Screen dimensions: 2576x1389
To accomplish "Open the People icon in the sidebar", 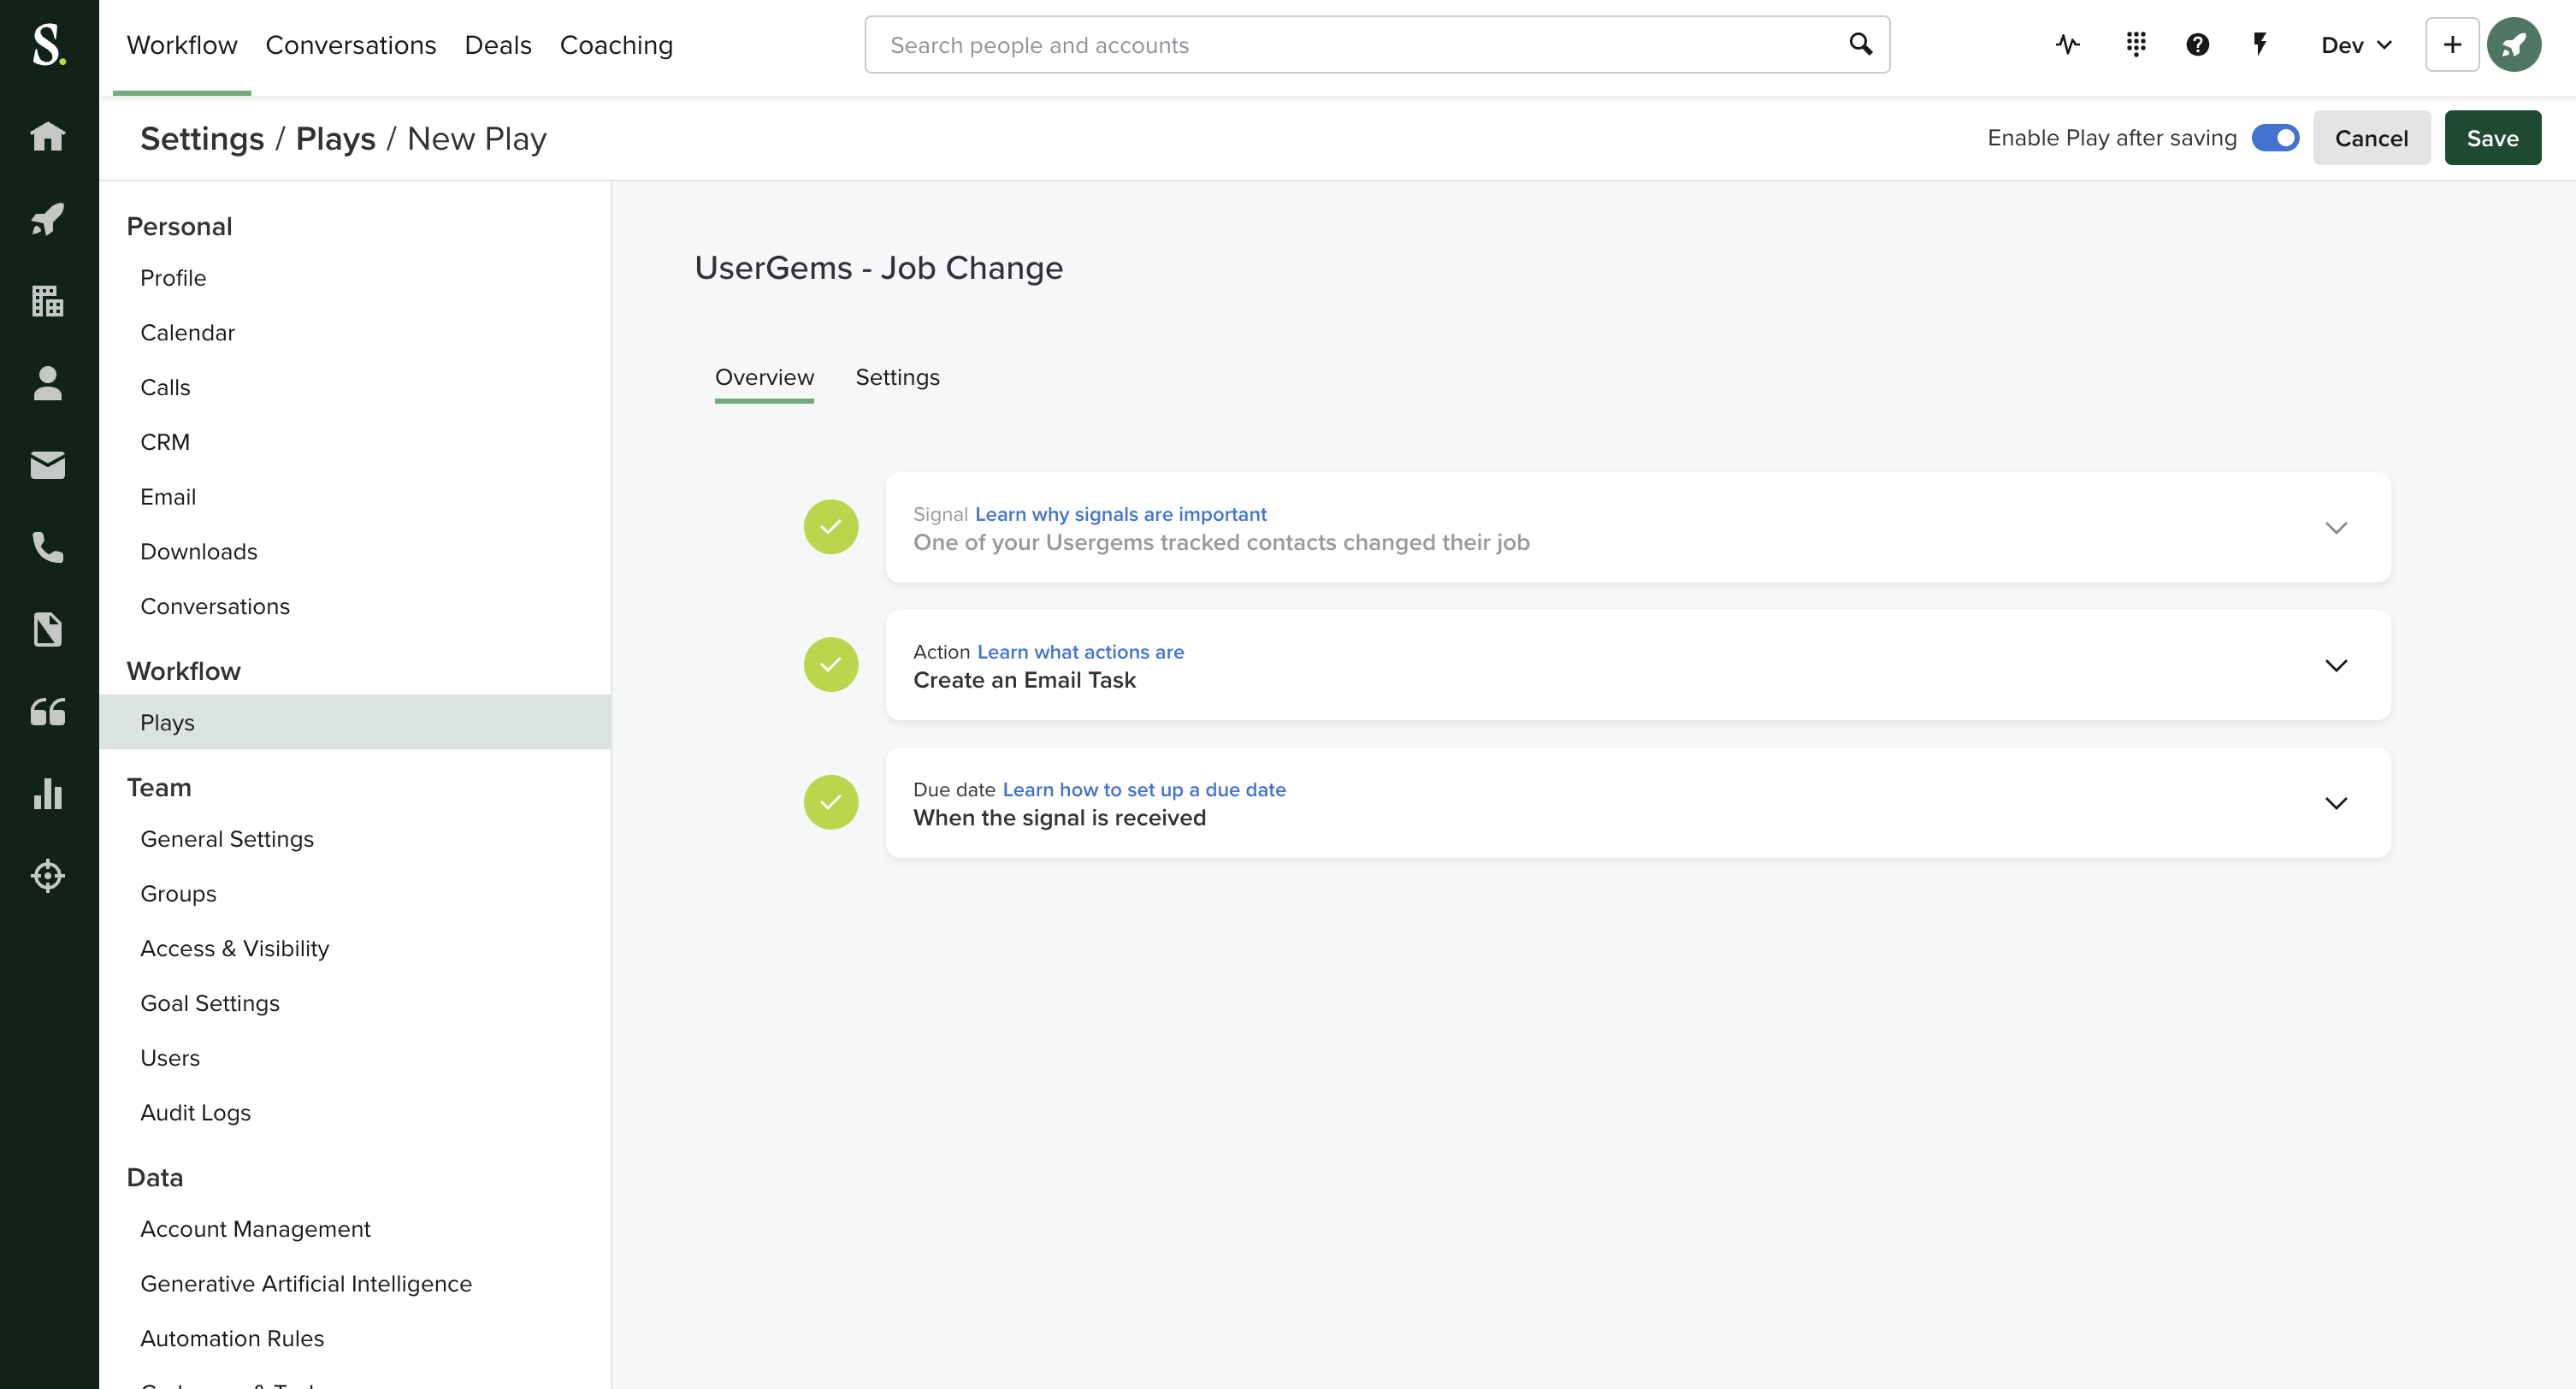I will pyautogui.click(x=48, y=383).
